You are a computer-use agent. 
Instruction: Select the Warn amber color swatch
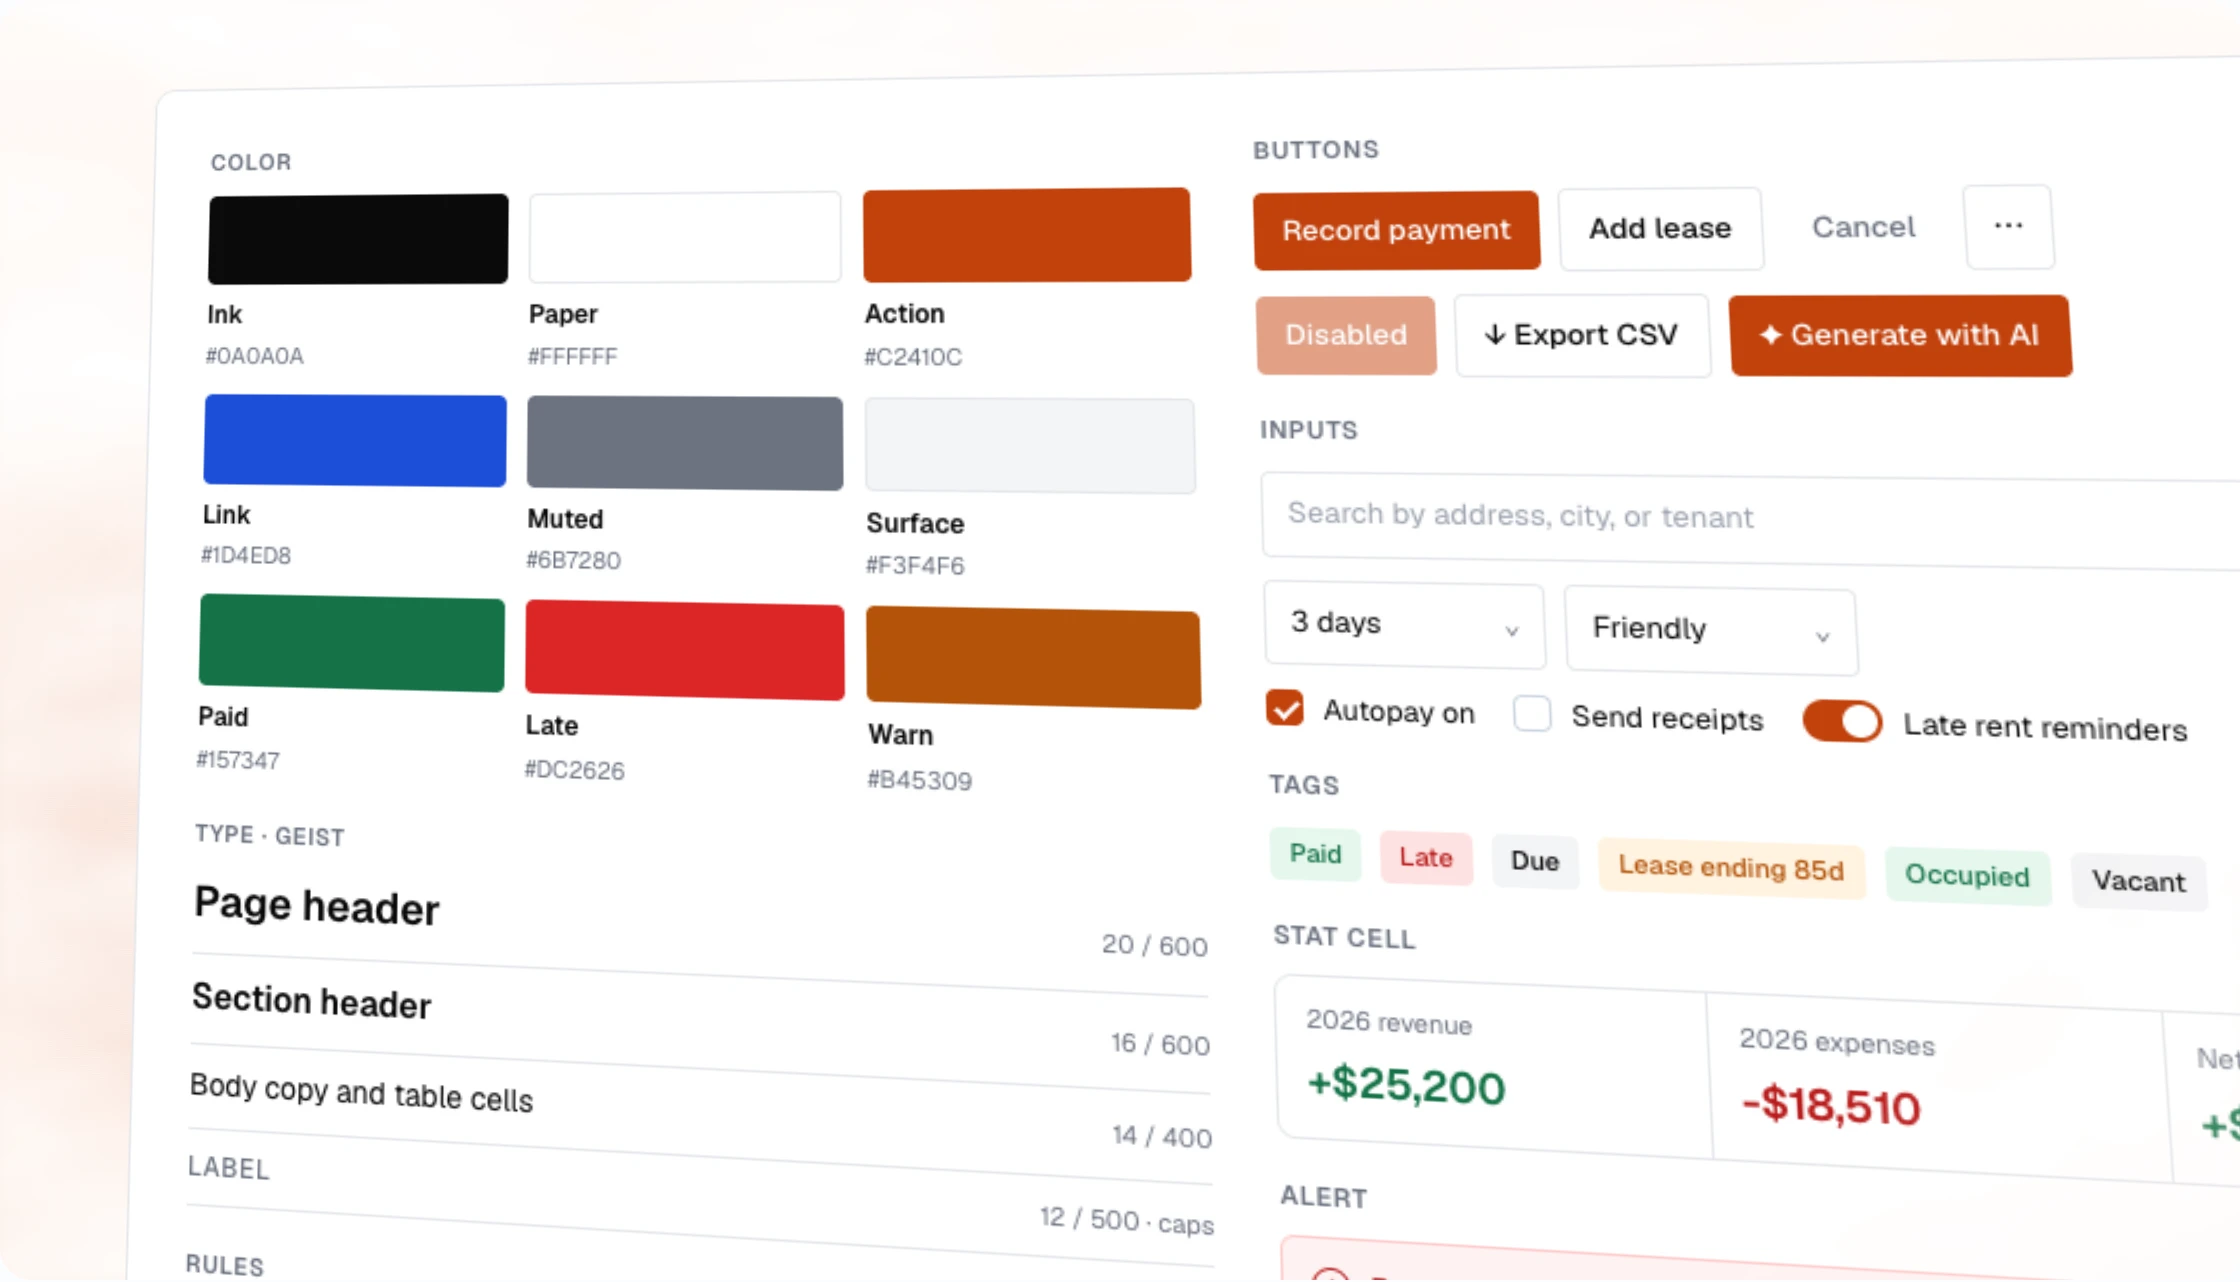[x=1033, y=657]
